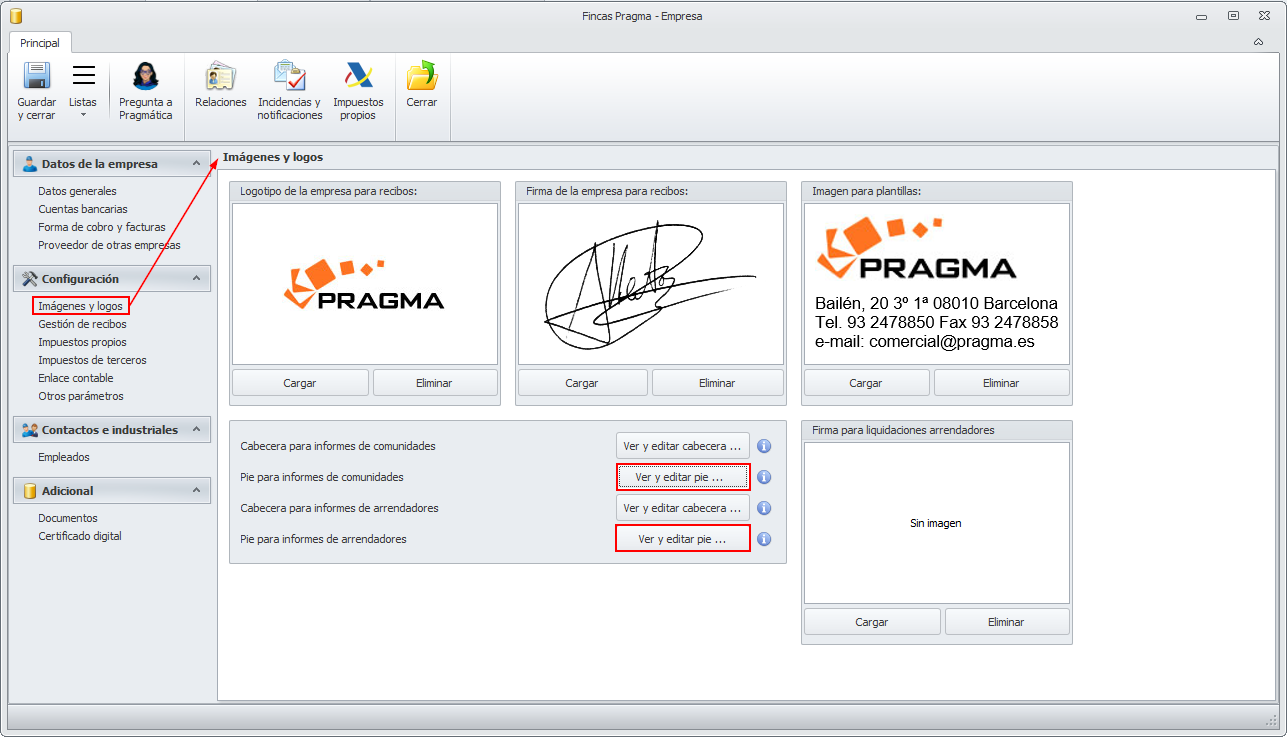Click info icon for Cabecera de comunidades
Screen dimensions: 1287x737
pos(764,446)
